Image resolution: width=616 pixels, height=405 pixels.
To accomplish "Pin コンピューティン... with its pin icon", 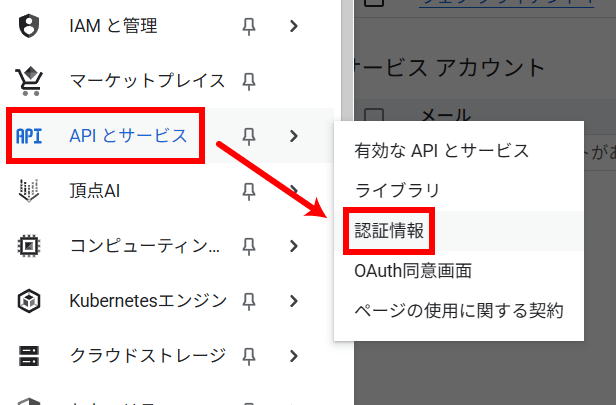I will [249, 246].
